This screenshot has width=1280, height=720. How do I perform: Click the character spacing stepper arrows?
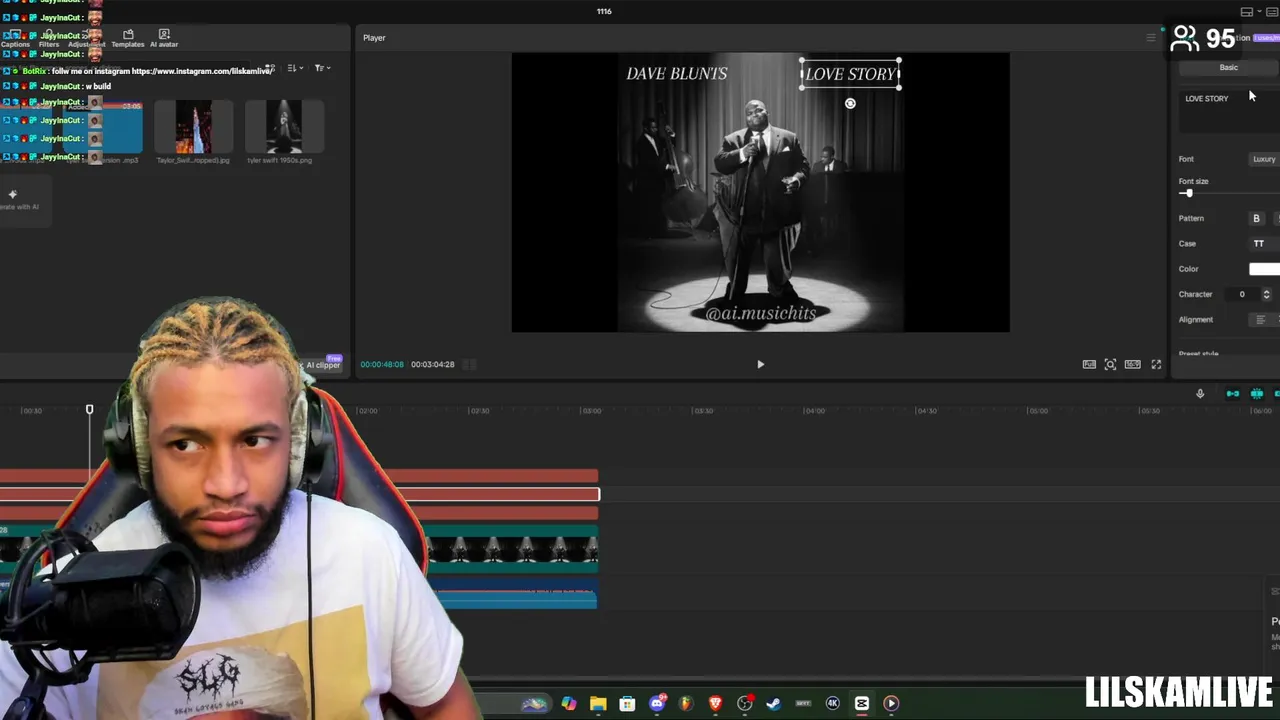(1266, 294)
